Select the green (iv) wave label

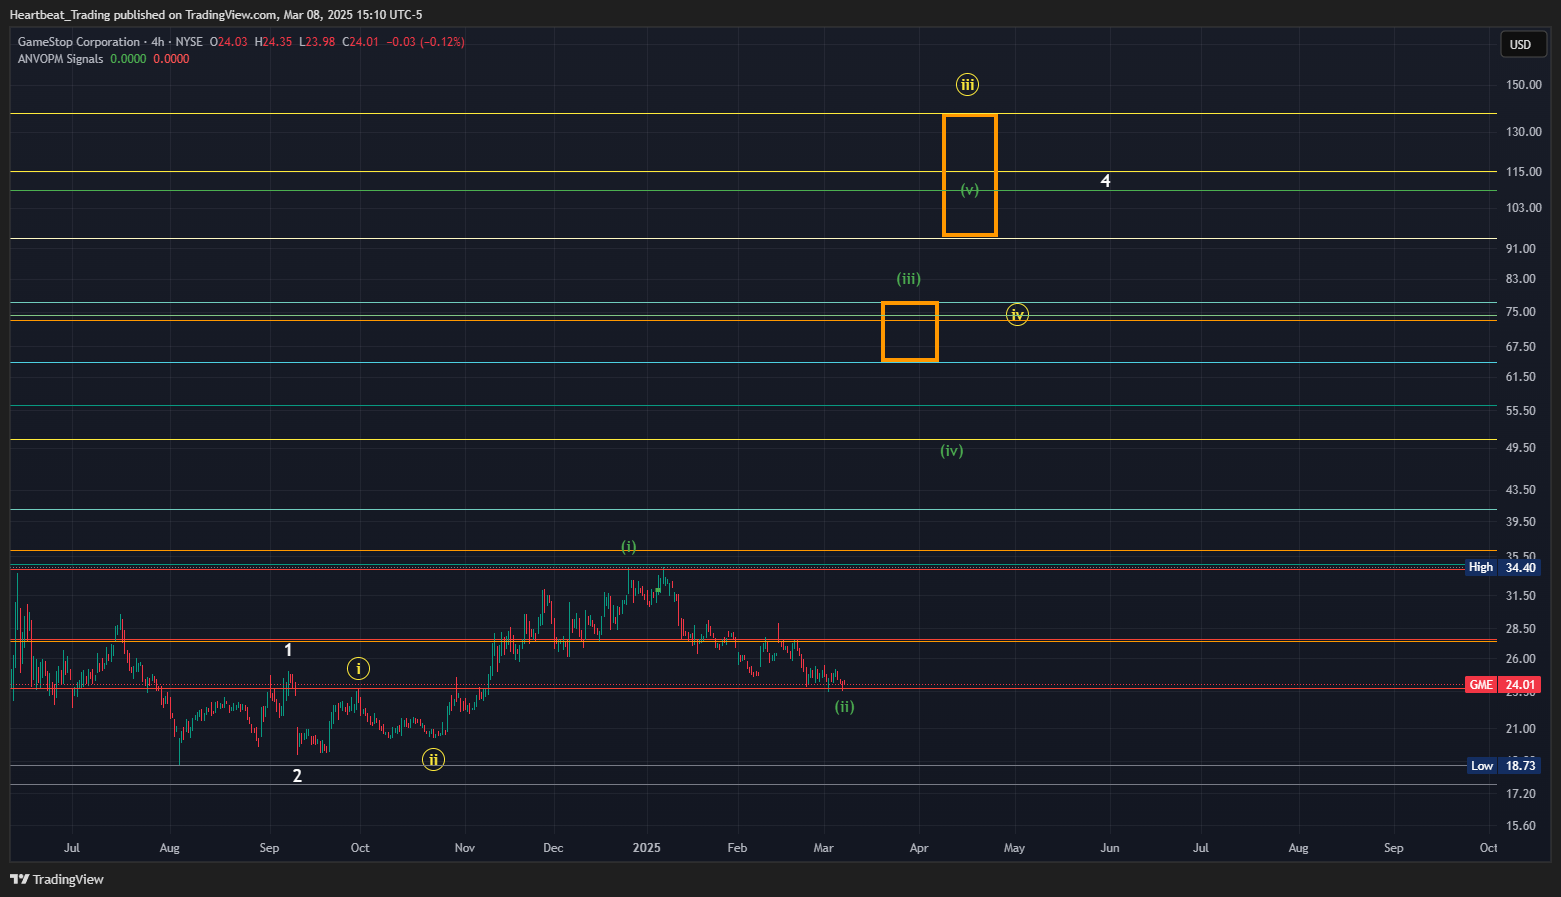(952, 451)
